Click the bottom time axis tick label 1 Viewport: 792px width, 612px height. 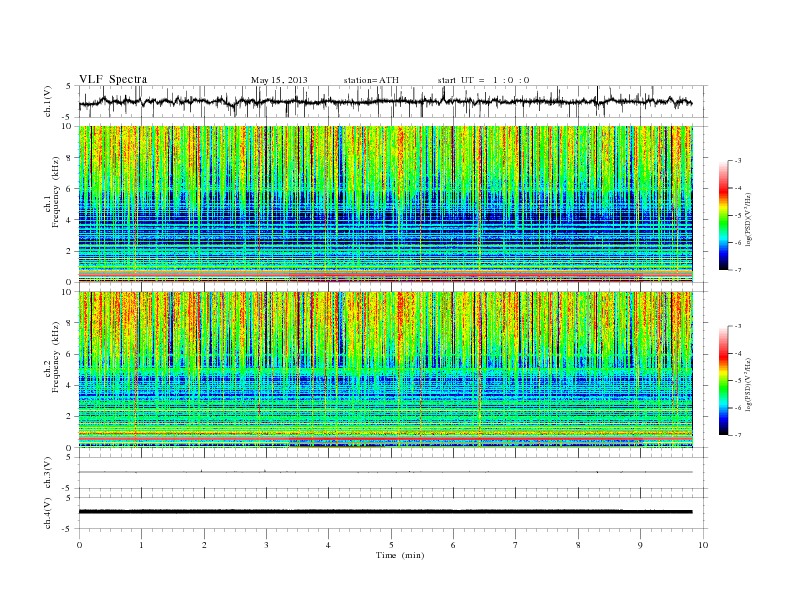click(141, 545)
